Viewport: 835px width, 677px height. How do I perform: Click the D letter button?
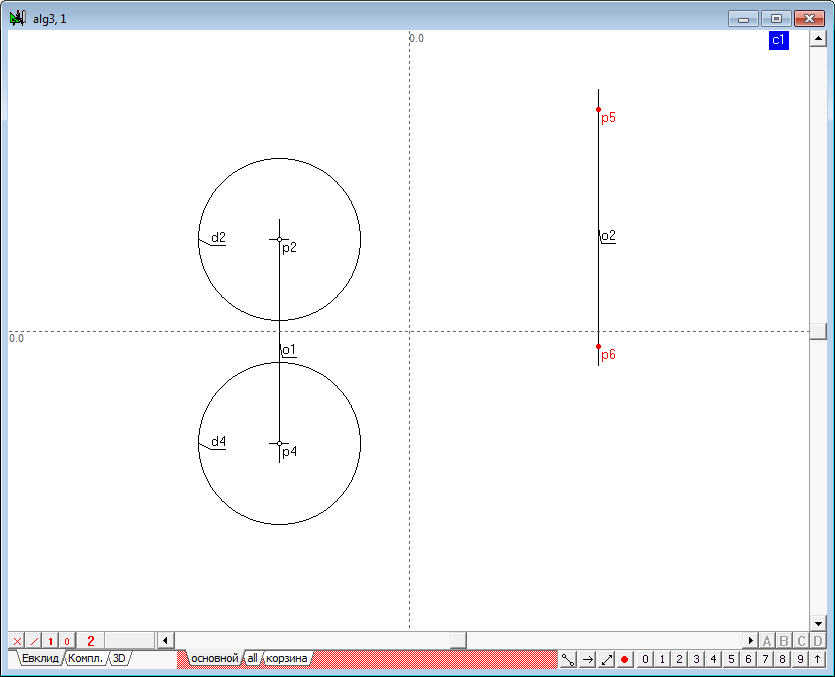tap(818, 641)
